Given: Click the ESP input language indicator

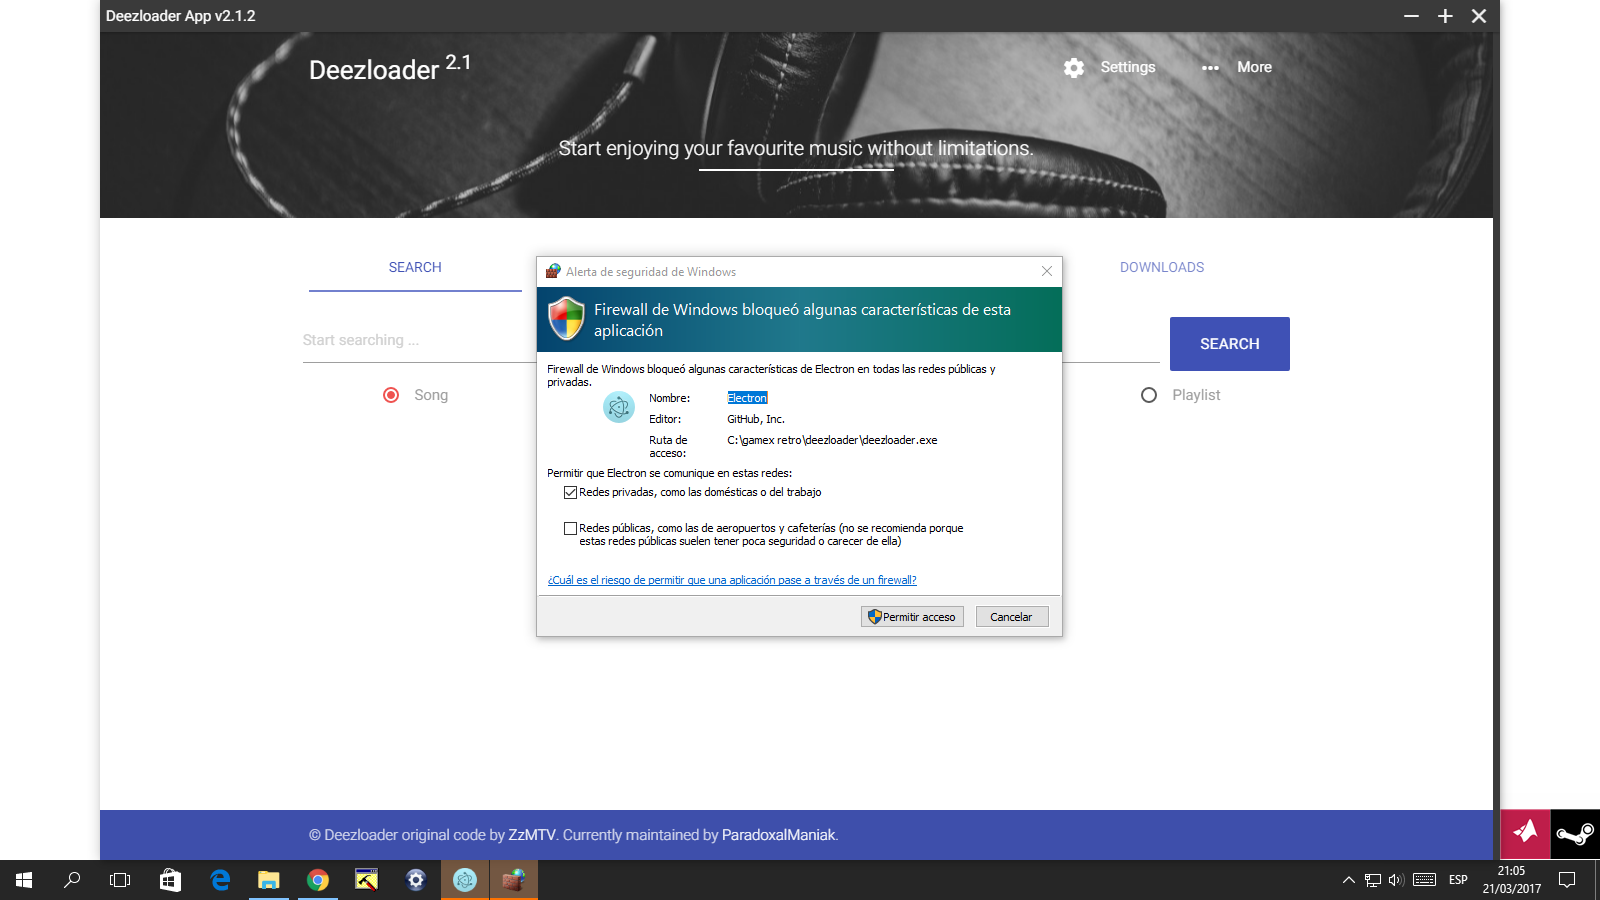Looking at the screenshot, I should (1458, 880).
